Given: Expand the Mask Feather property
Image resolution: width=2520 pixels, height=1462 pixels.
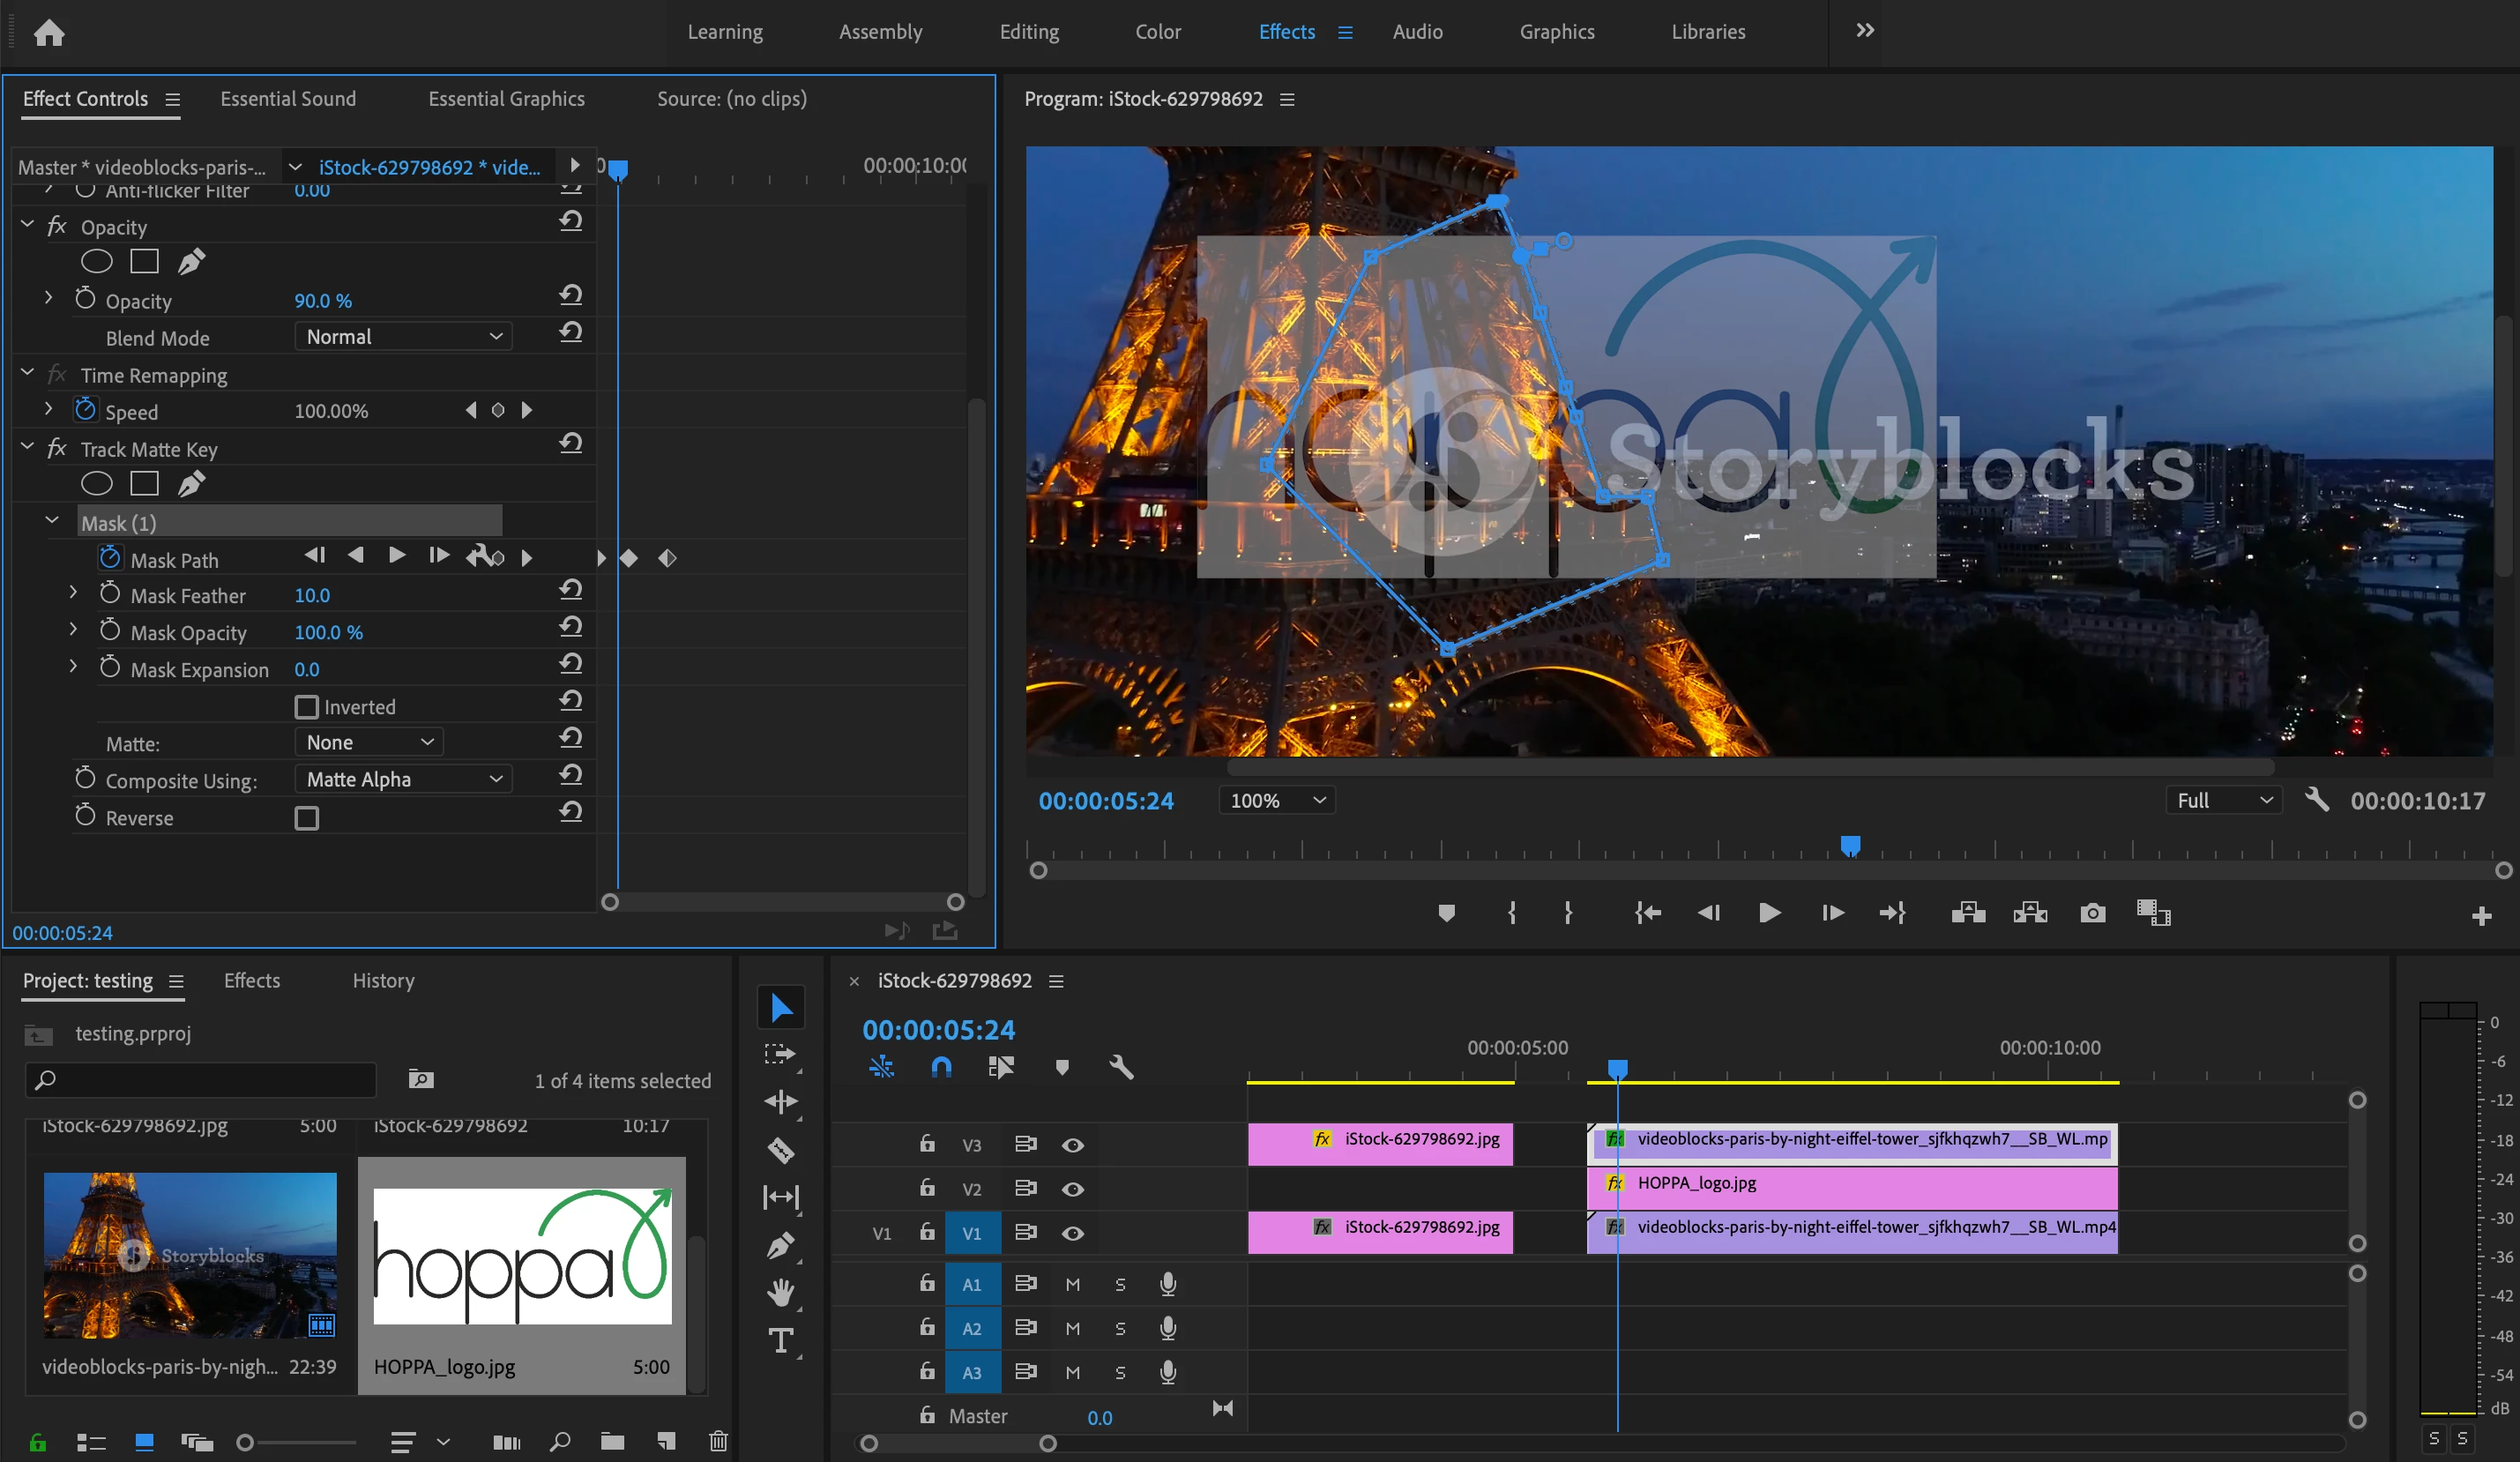Looking at the screenshot, I should [73, 594].
